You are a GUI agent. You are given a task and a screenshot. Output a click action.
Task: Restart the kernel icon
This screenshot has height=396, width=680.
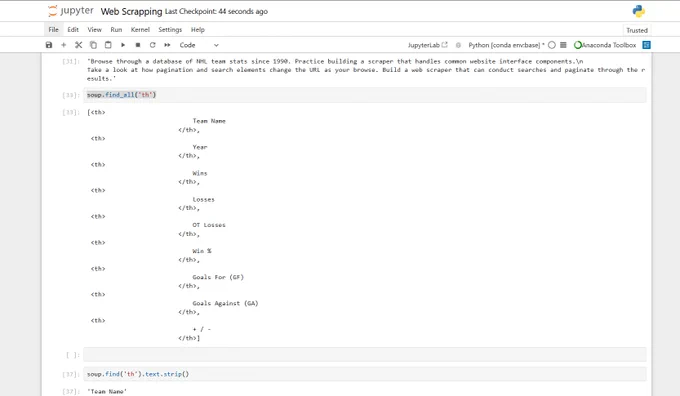pos(153,45)
